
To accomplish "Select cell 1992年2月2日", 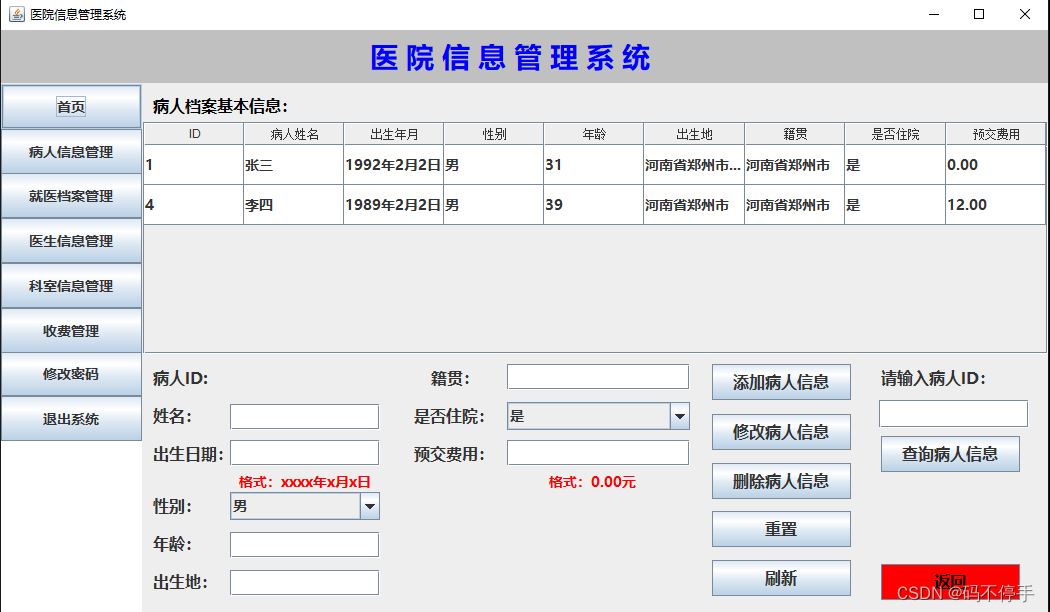I will pyautogui.click(x=394, y=165).
